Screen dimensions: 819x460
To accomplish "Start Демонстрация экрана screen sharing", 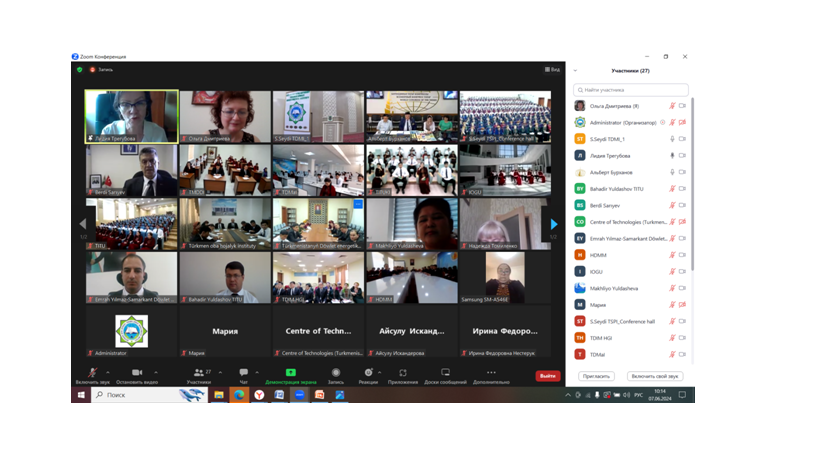I will click(290, 372).
